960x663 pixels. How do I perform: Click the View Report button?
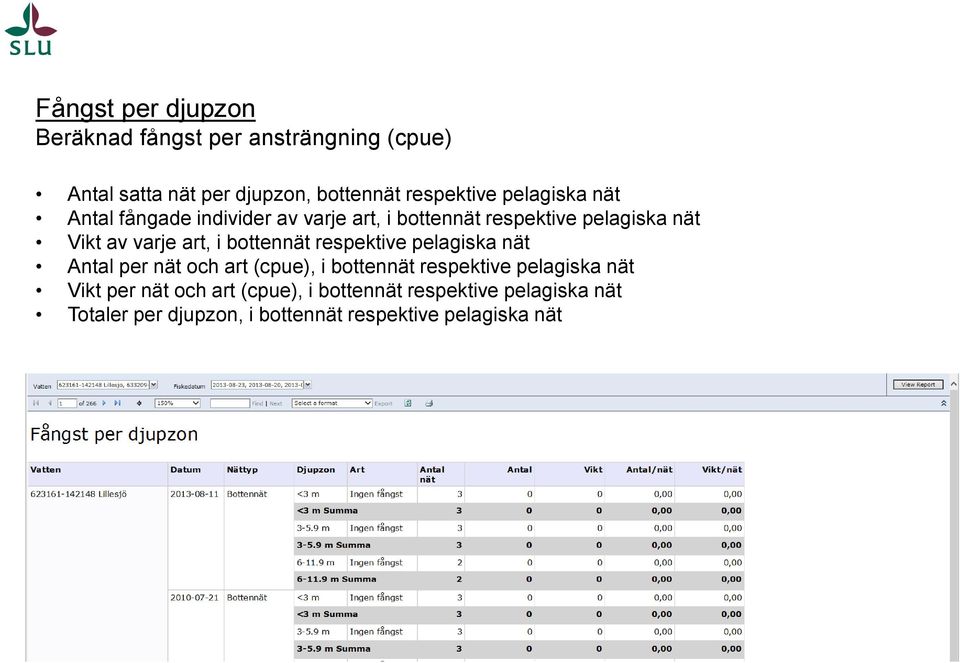pos(918,384)
